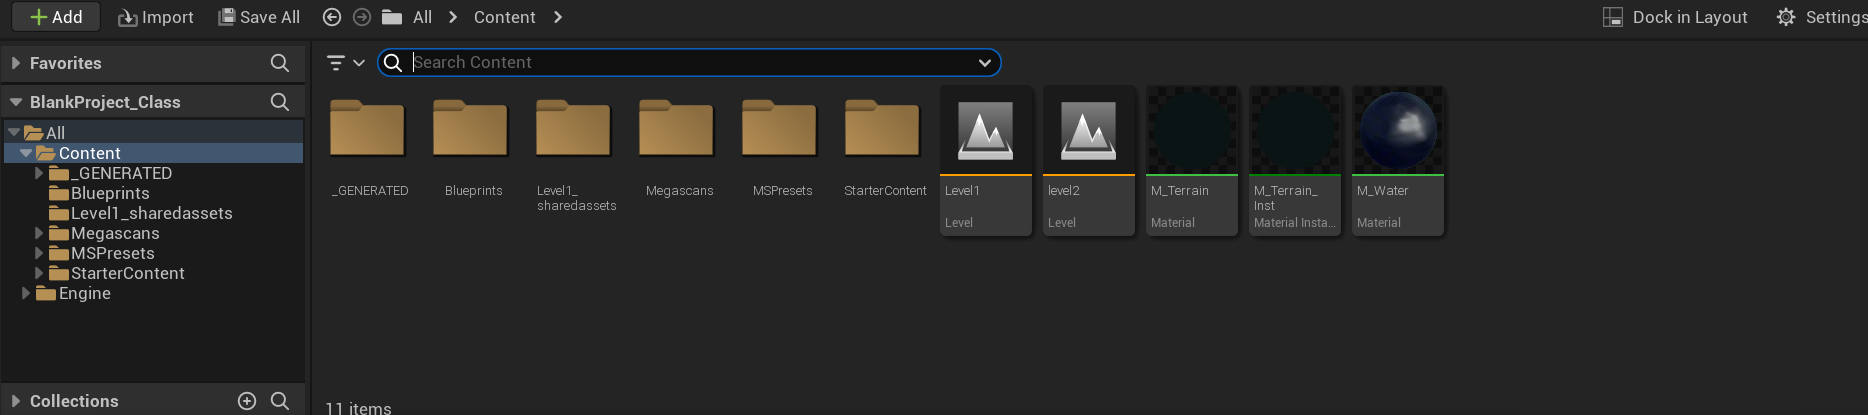Focus the Search Content input field
The width and height of the screenshot is (1868, 415).
point(690,63)
